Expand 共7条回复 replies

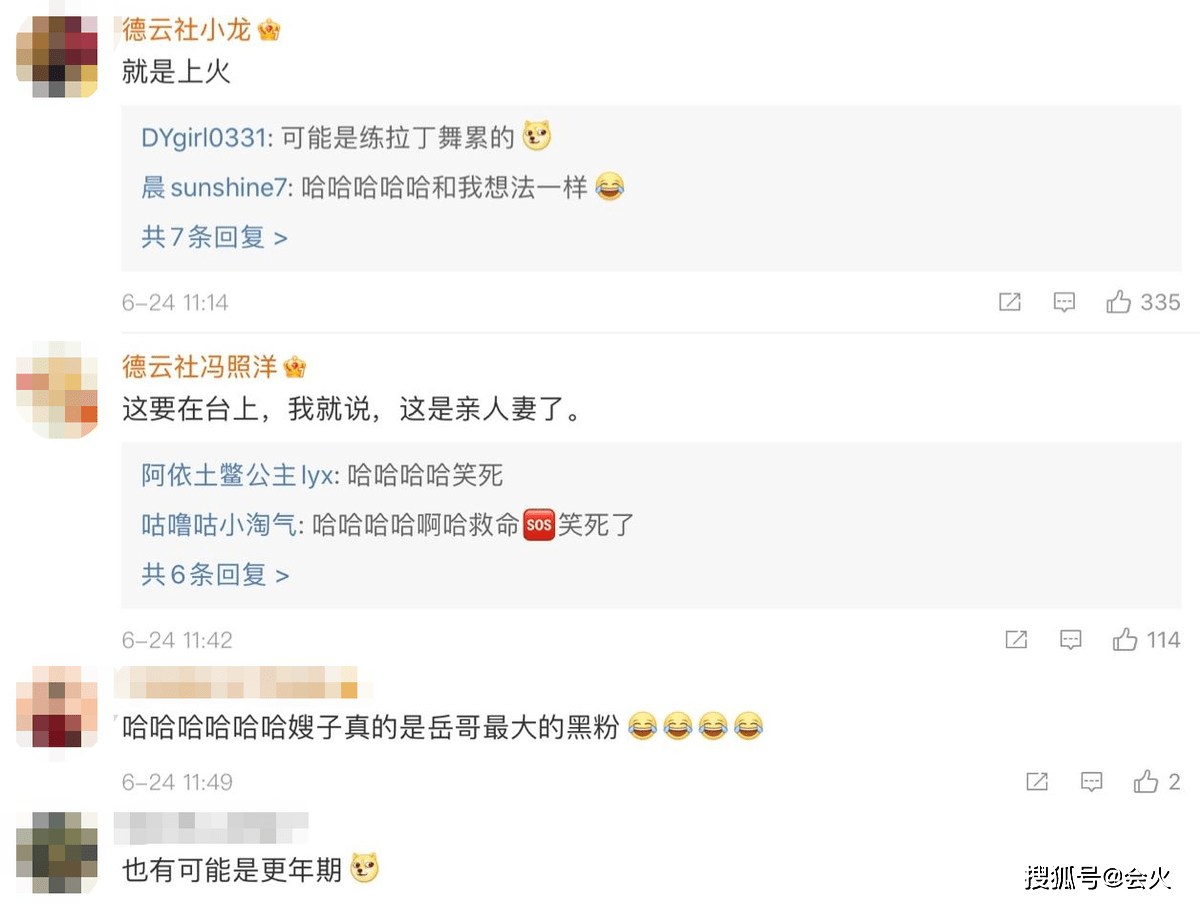coord(214,237)
